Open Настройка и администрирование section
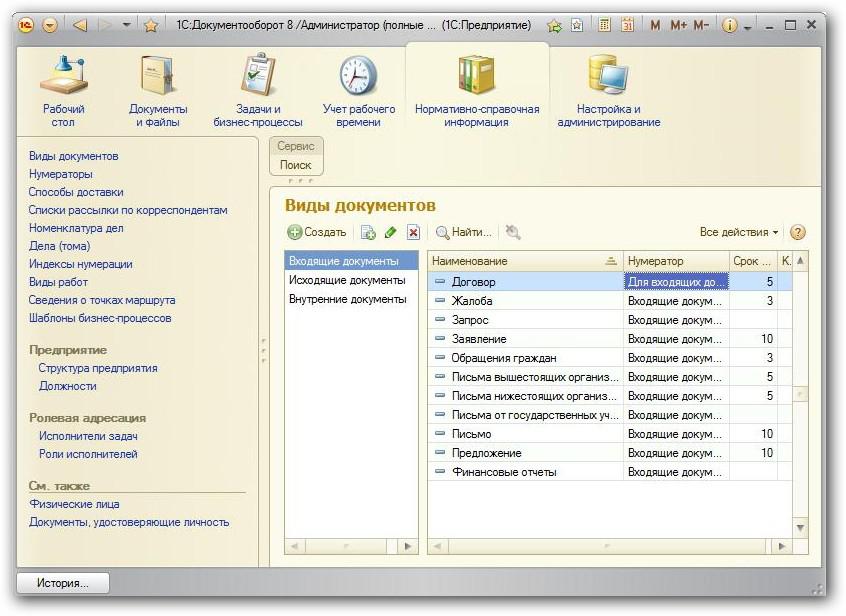Screen dimensions: 846x616 609,91
